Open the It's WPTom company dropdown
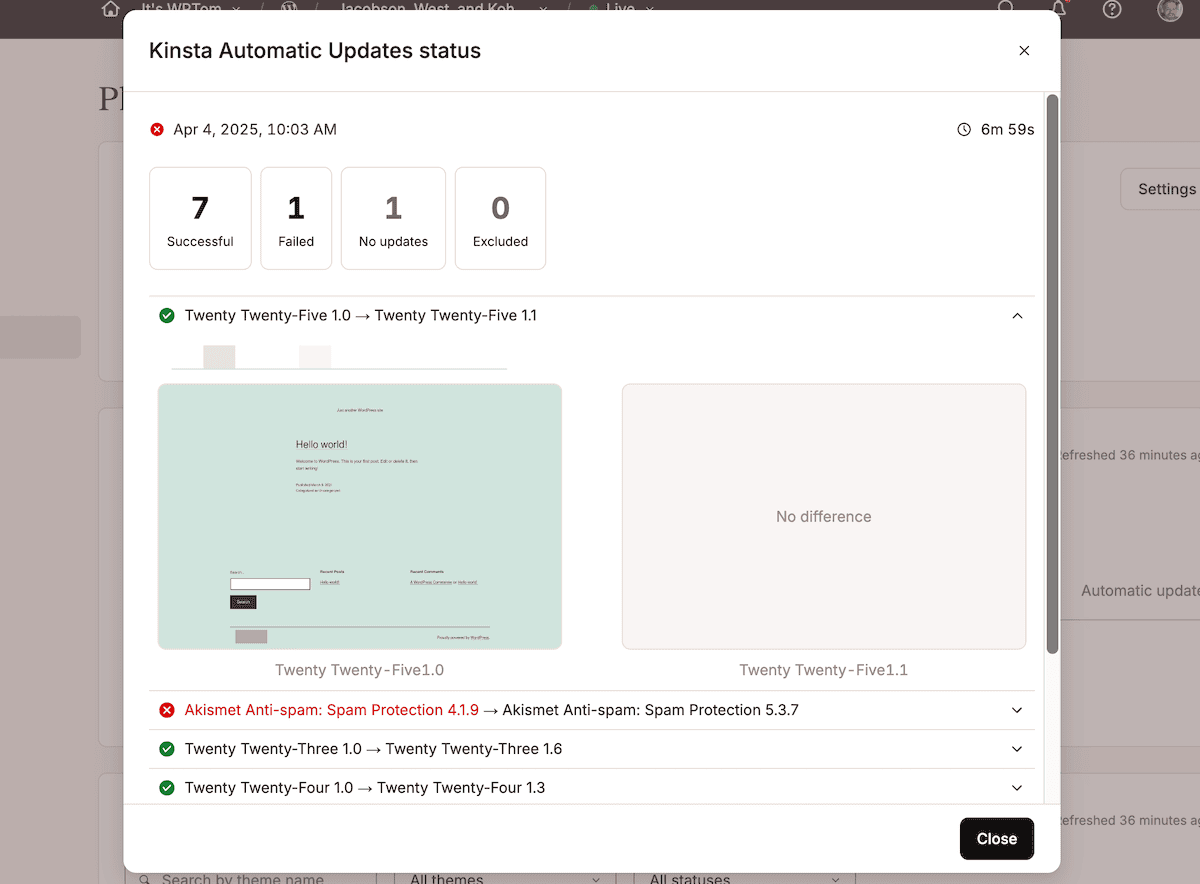Image resolution: width=1200 pixels, height=884 pixels. click(190, 8)
